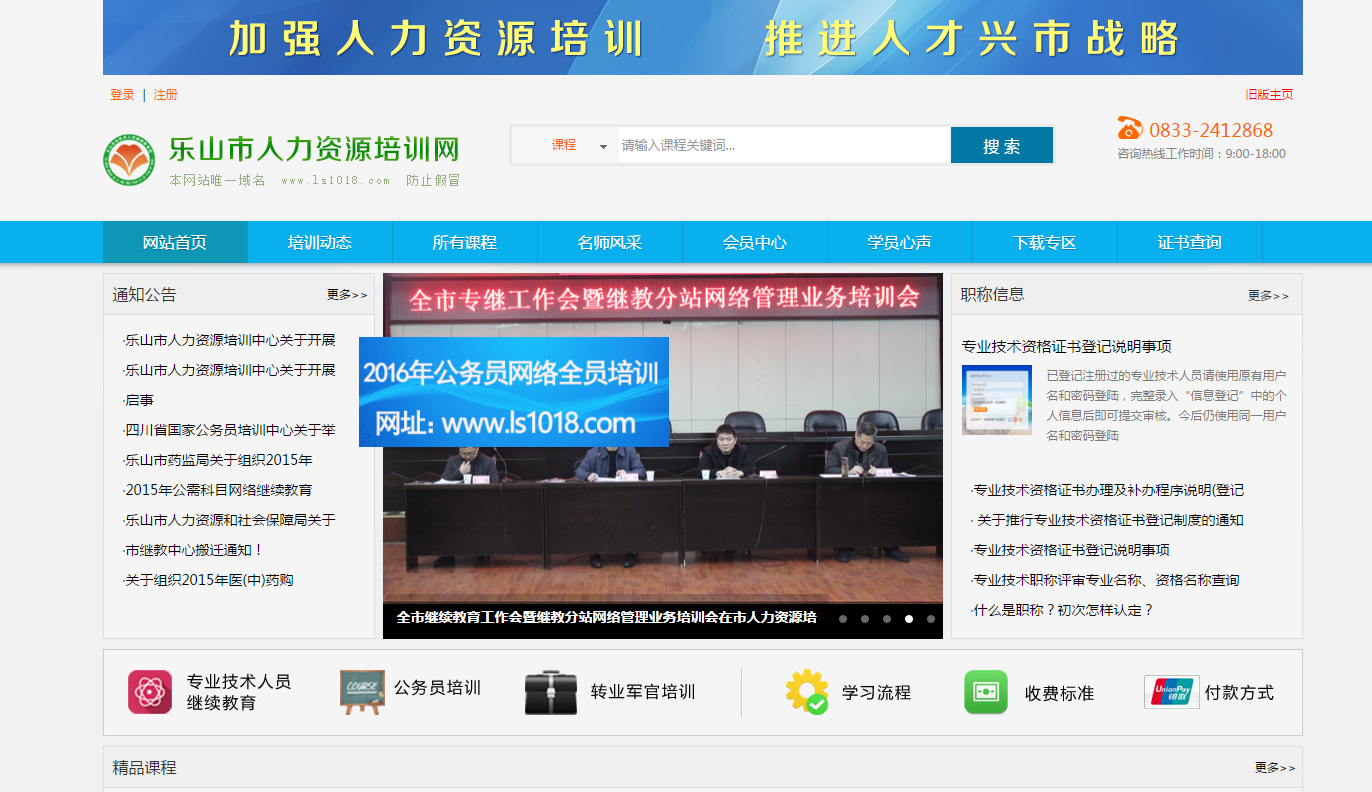Screen dimensions: 1372x792
Task: Open the 所有课程 navigation tab
Action: (465, 242)
